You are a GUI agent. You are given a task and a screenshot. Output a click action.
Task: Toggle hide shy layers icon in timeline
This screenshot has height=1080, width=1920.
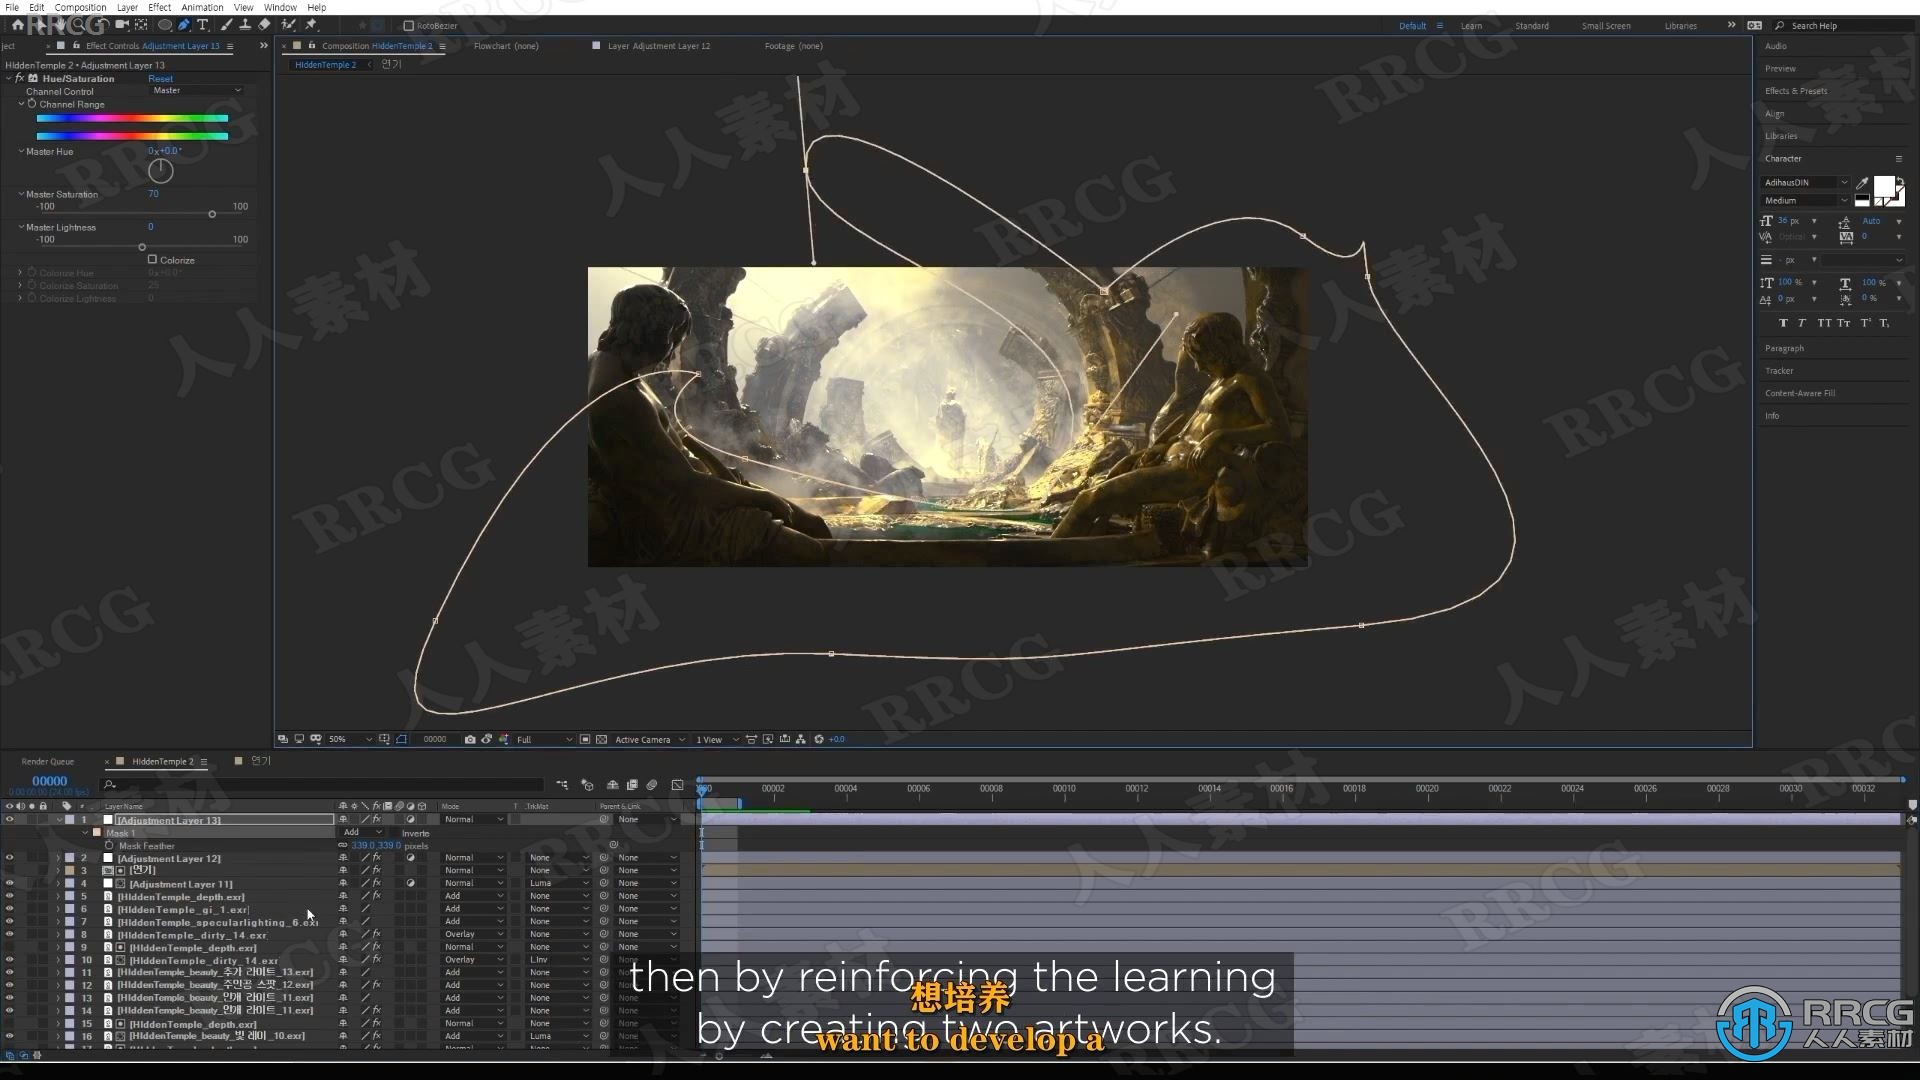click(x=612, y=785)
